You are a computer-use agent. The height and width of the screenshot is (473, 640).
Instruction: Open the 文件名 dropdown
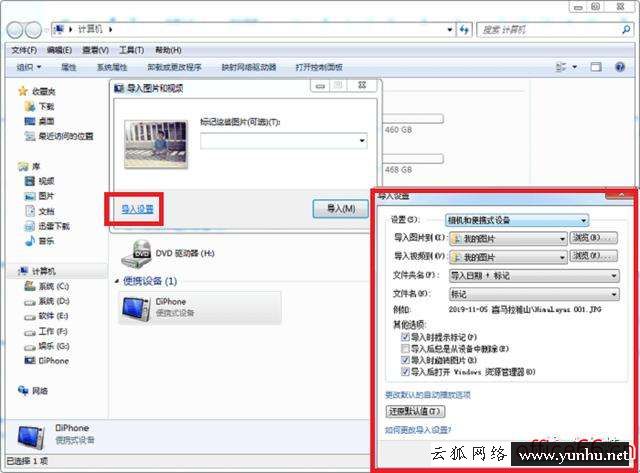pyautogui.click(x=534, y=294)
